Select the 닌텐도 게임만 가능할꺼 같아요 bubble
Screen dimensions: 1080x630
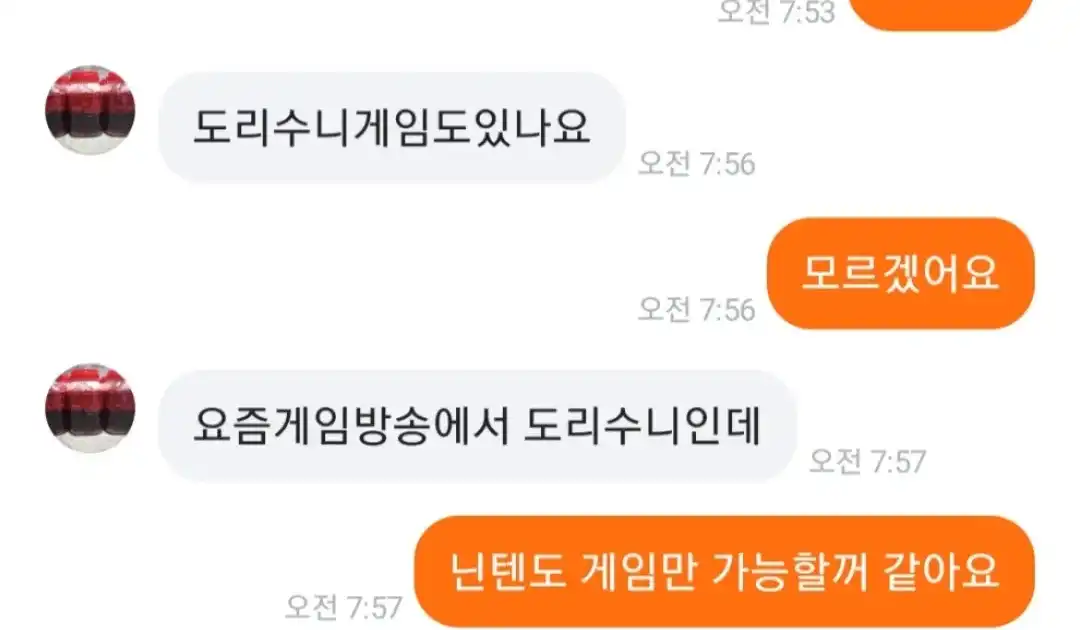[725, 571]
